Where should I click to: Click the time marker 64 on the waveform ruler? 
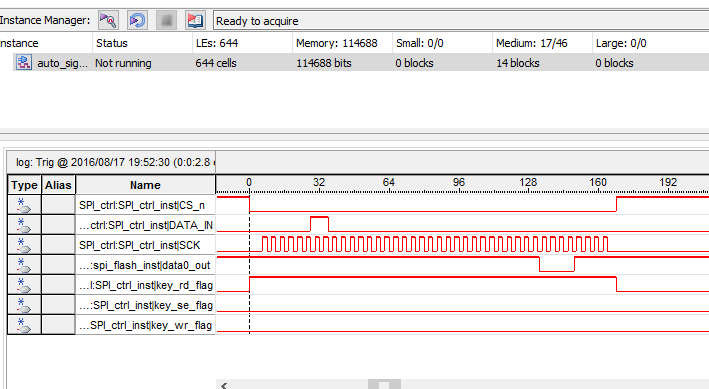pyautogui.click(x=388, y=182)
